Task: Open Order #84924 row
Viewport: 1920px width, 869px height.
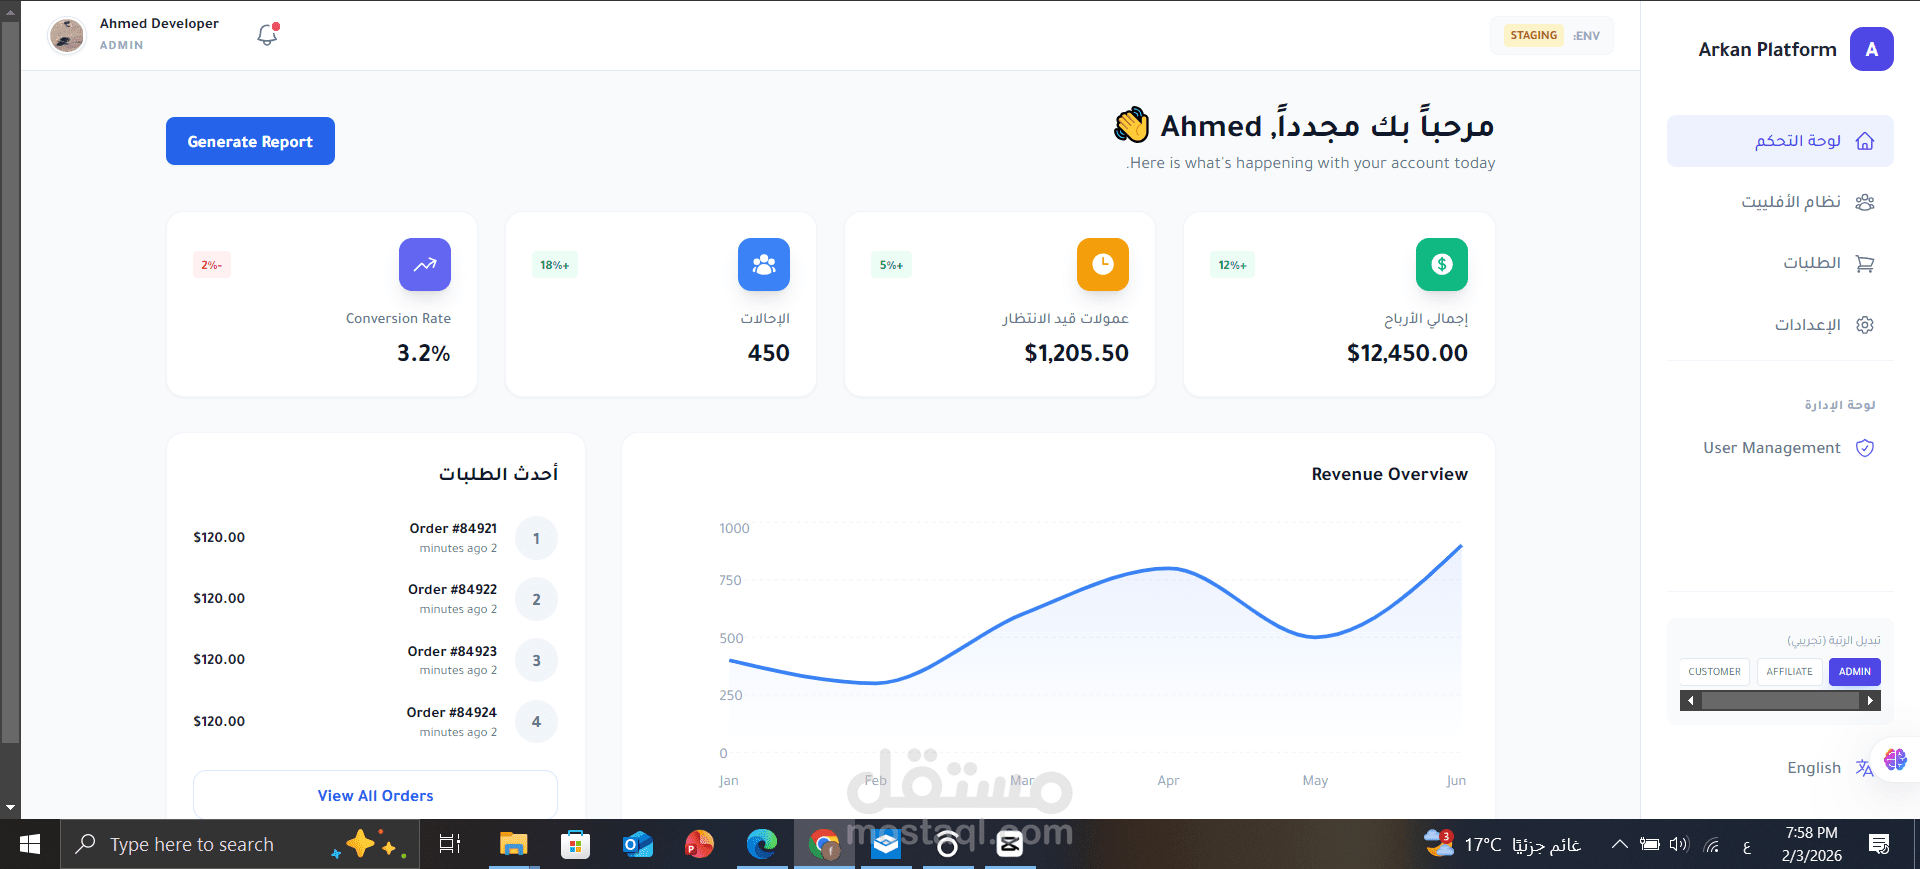Action: (375, 721)
